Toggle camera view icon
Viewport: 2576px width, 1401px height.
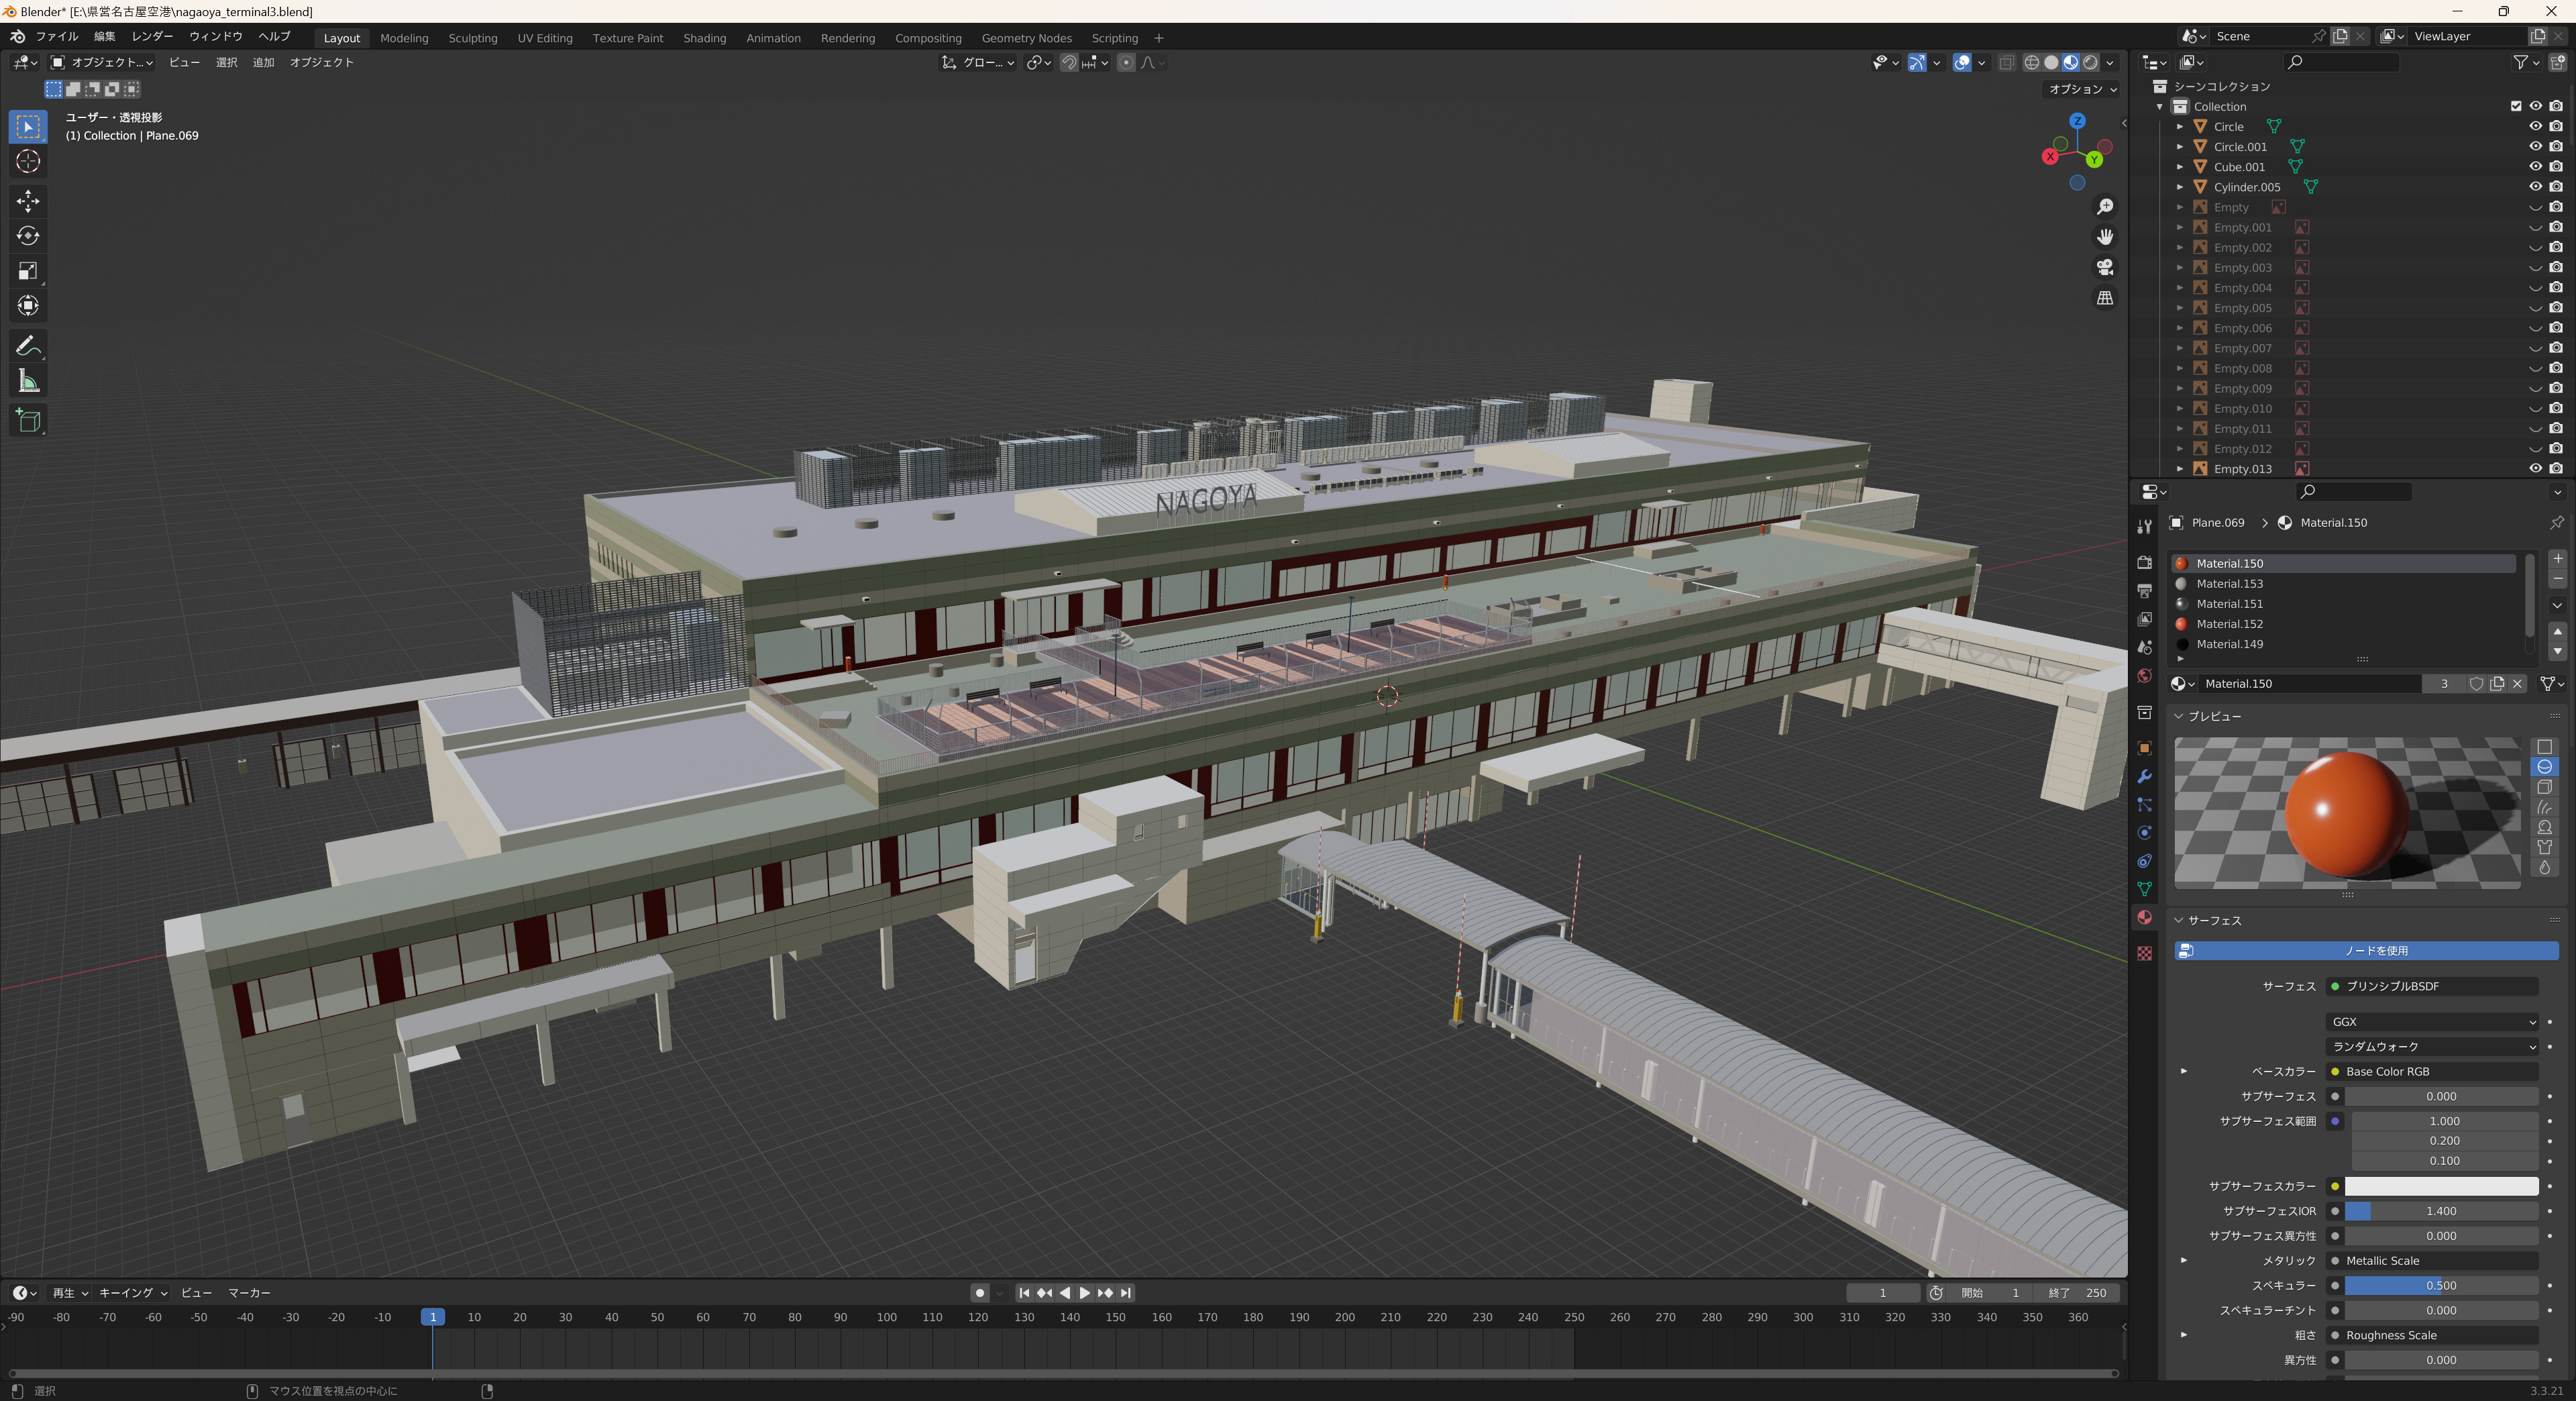(x=2105, y=267)
